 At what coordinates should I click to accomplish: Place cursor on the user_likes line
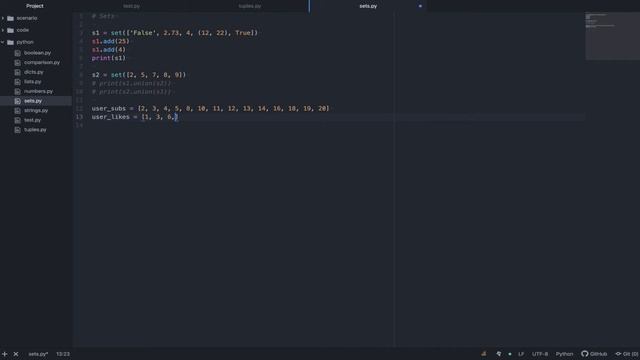[135, 117]
